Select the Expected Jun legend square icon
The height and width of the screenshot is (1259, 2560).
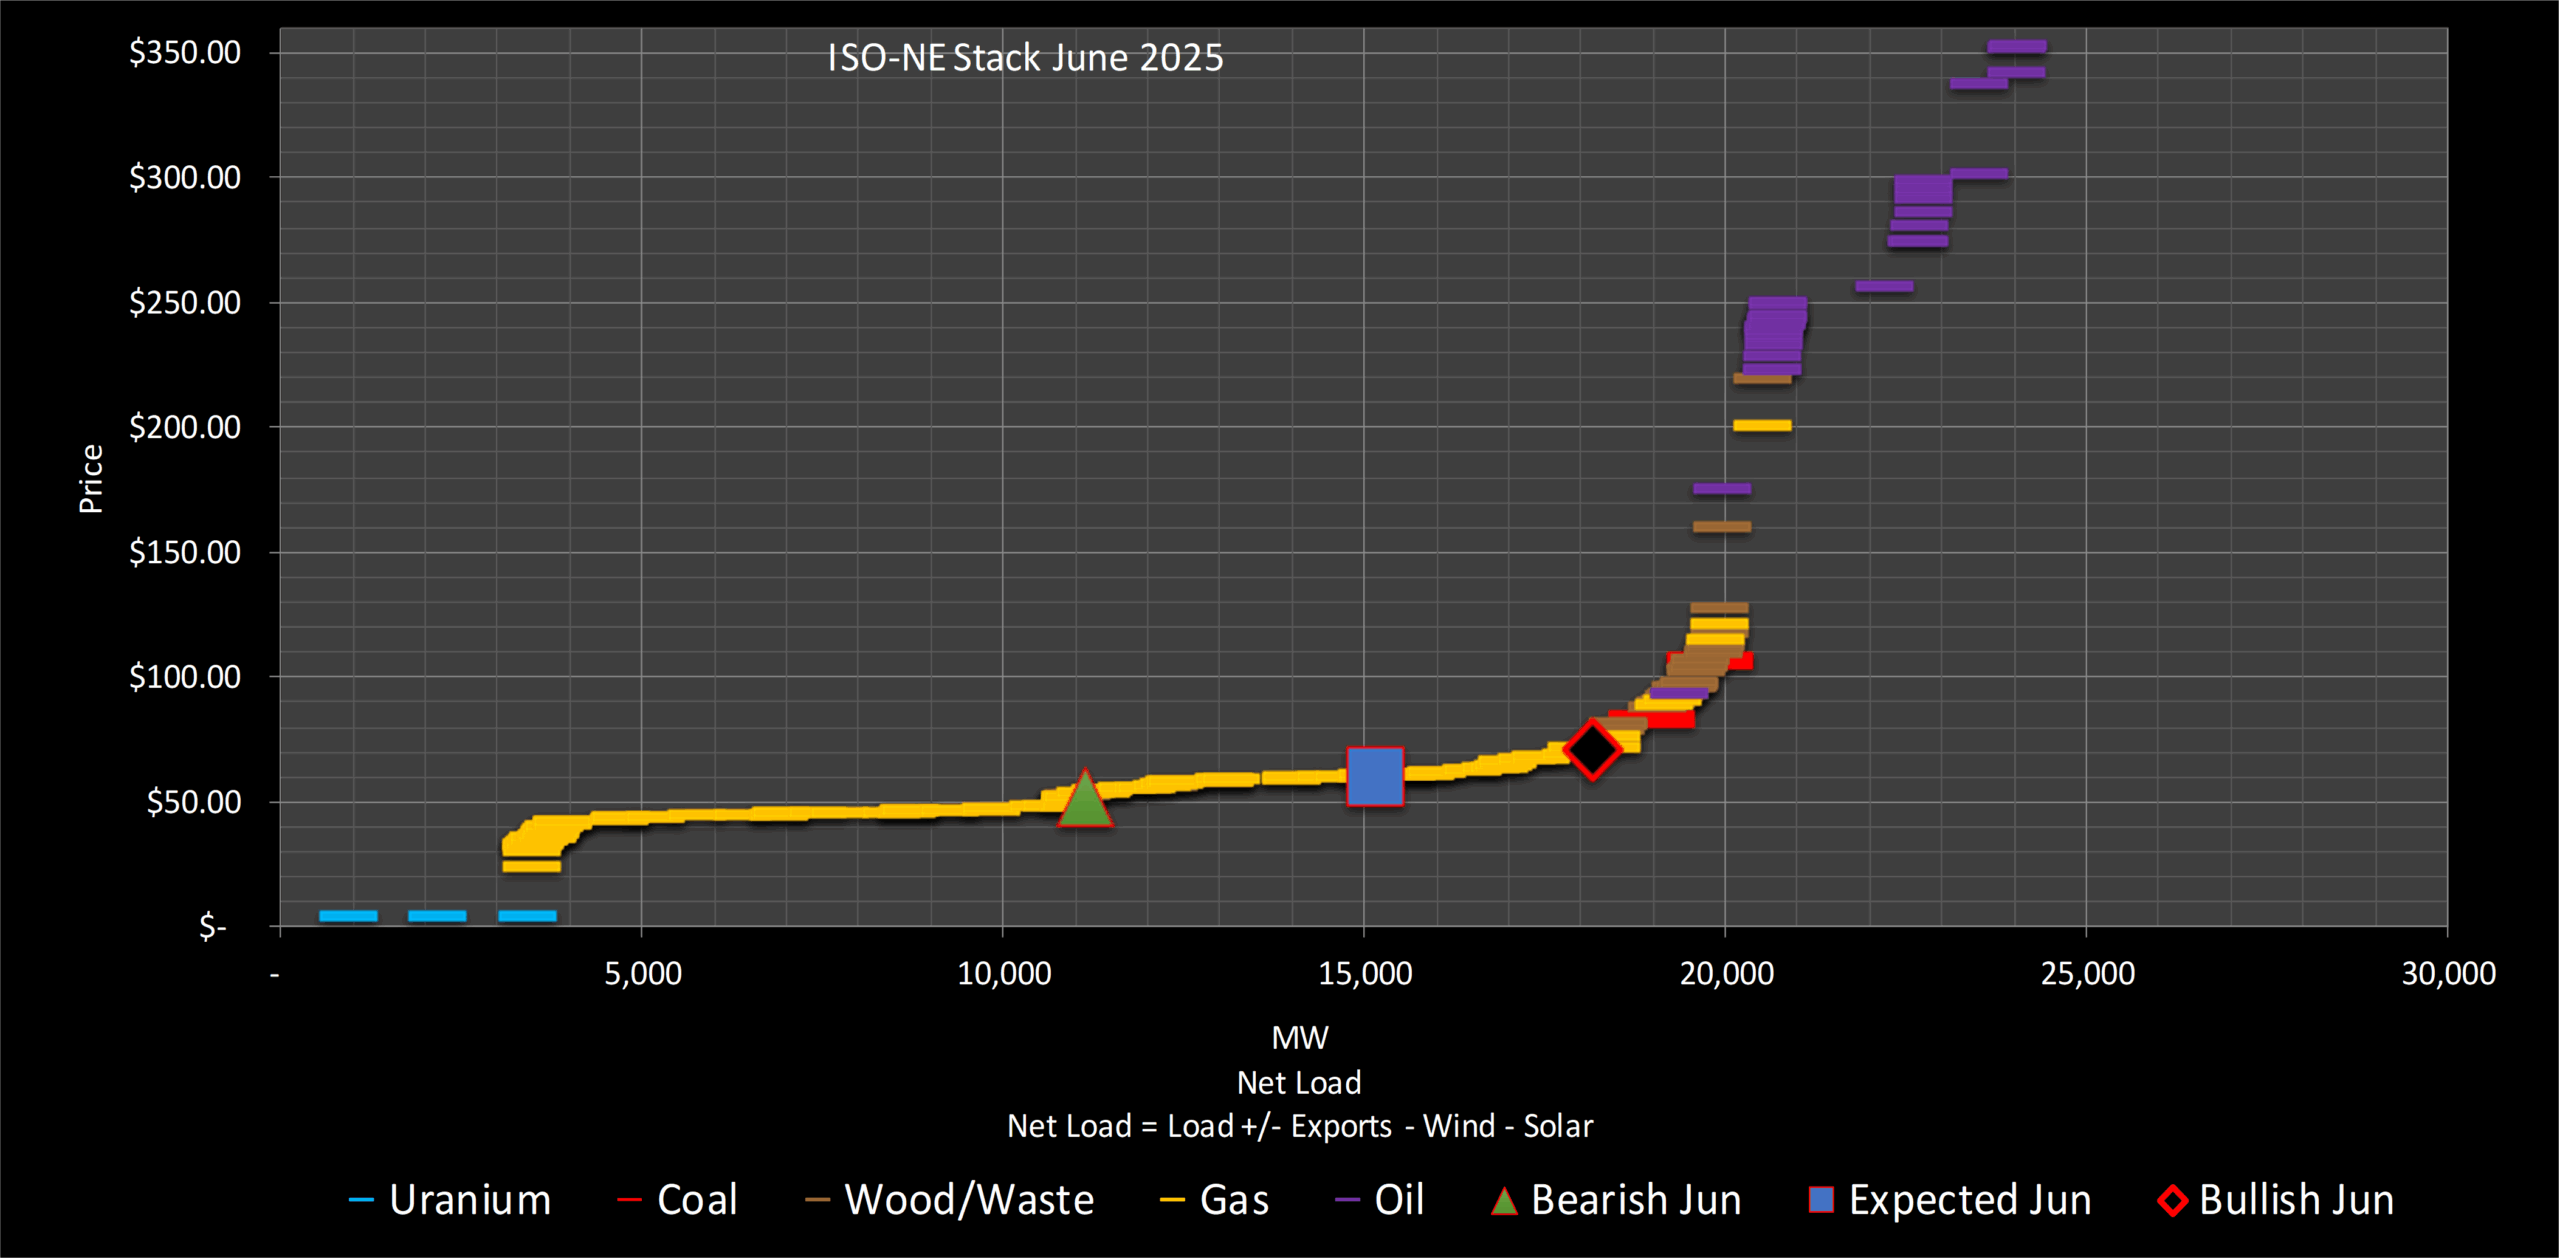tap(1821, 1199)
